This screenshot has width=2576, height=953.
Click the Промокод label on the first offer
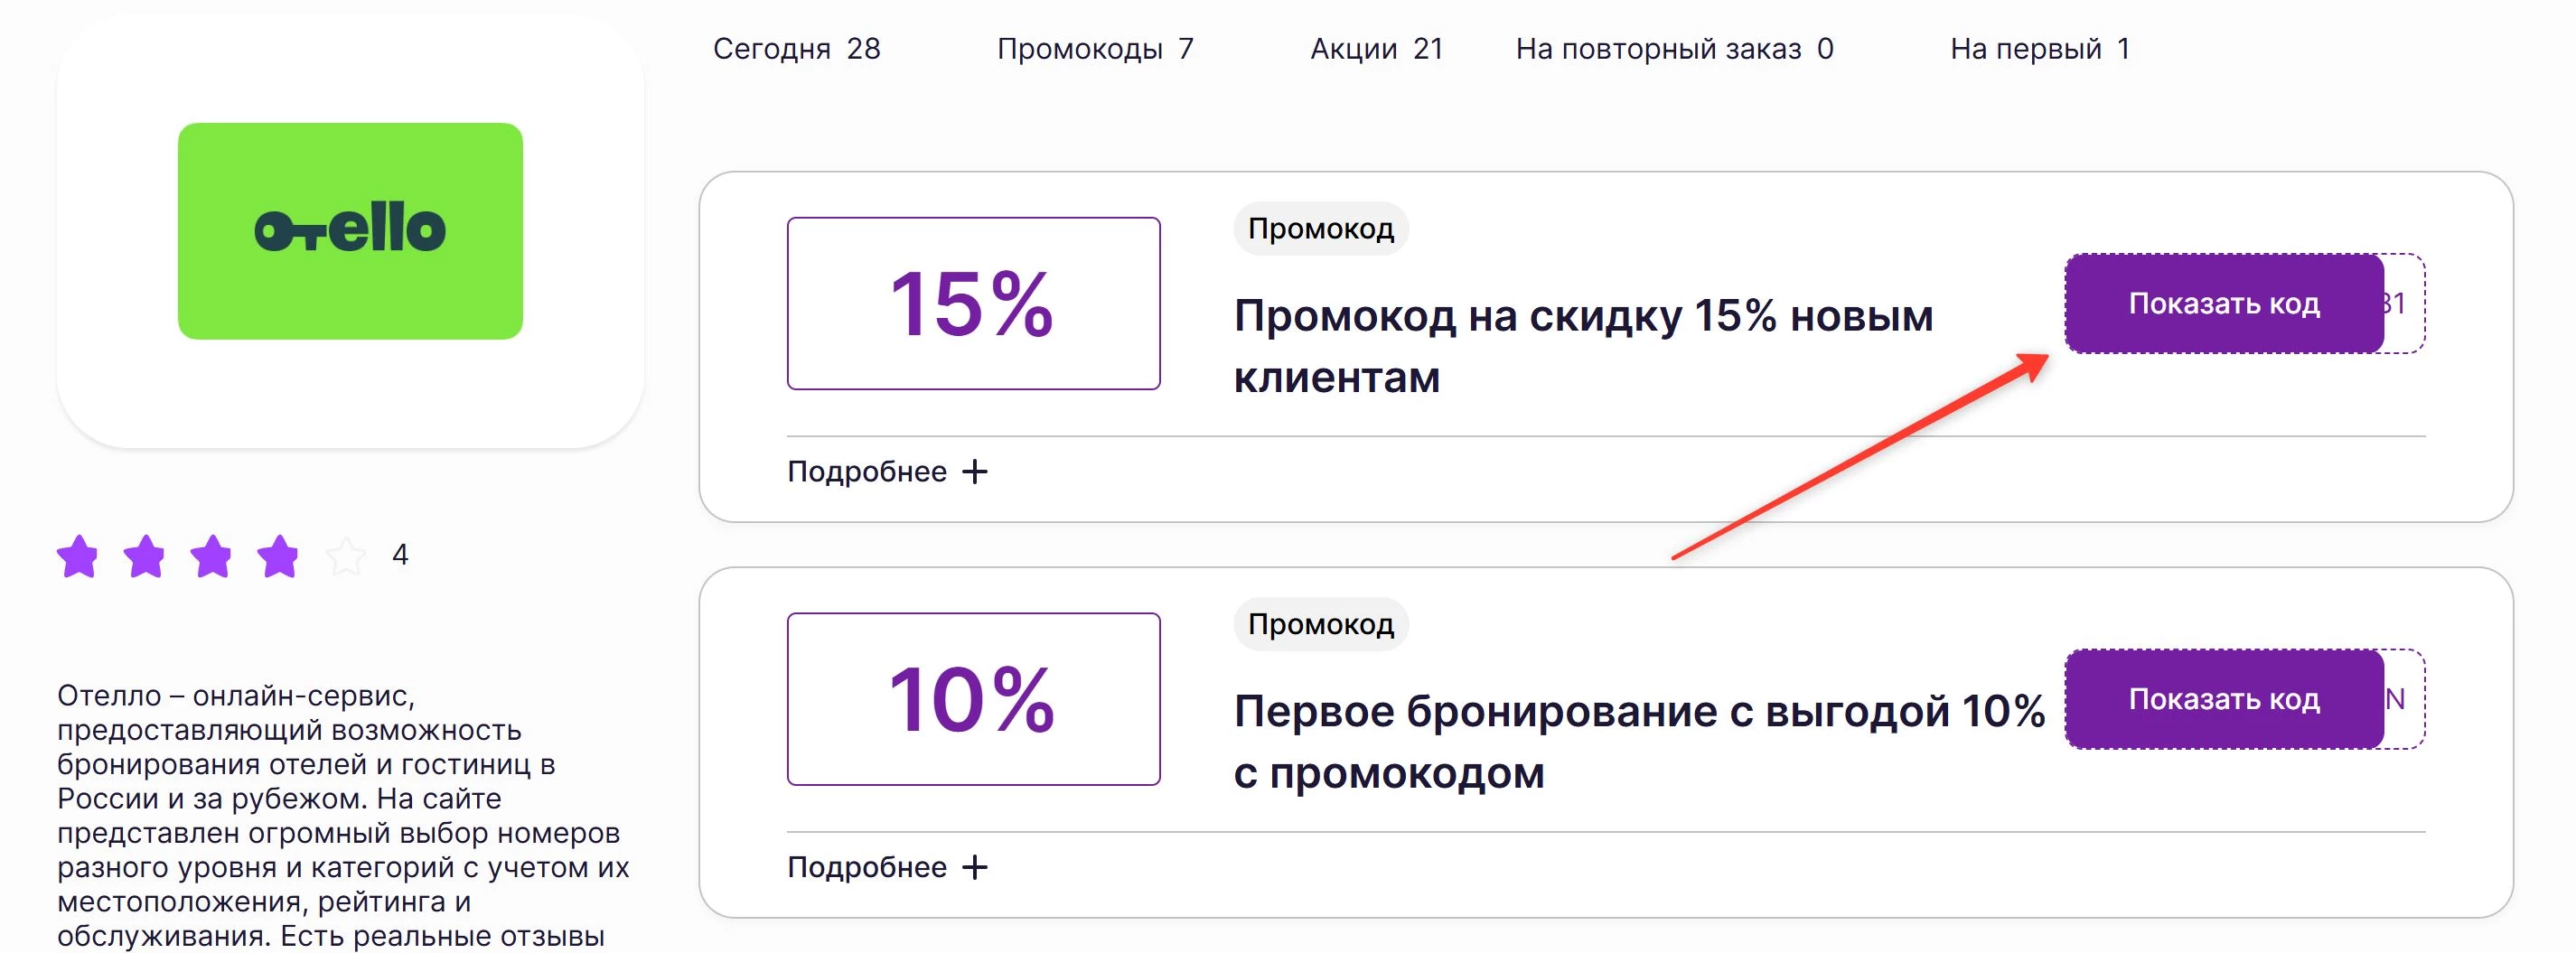(1322, 228)
